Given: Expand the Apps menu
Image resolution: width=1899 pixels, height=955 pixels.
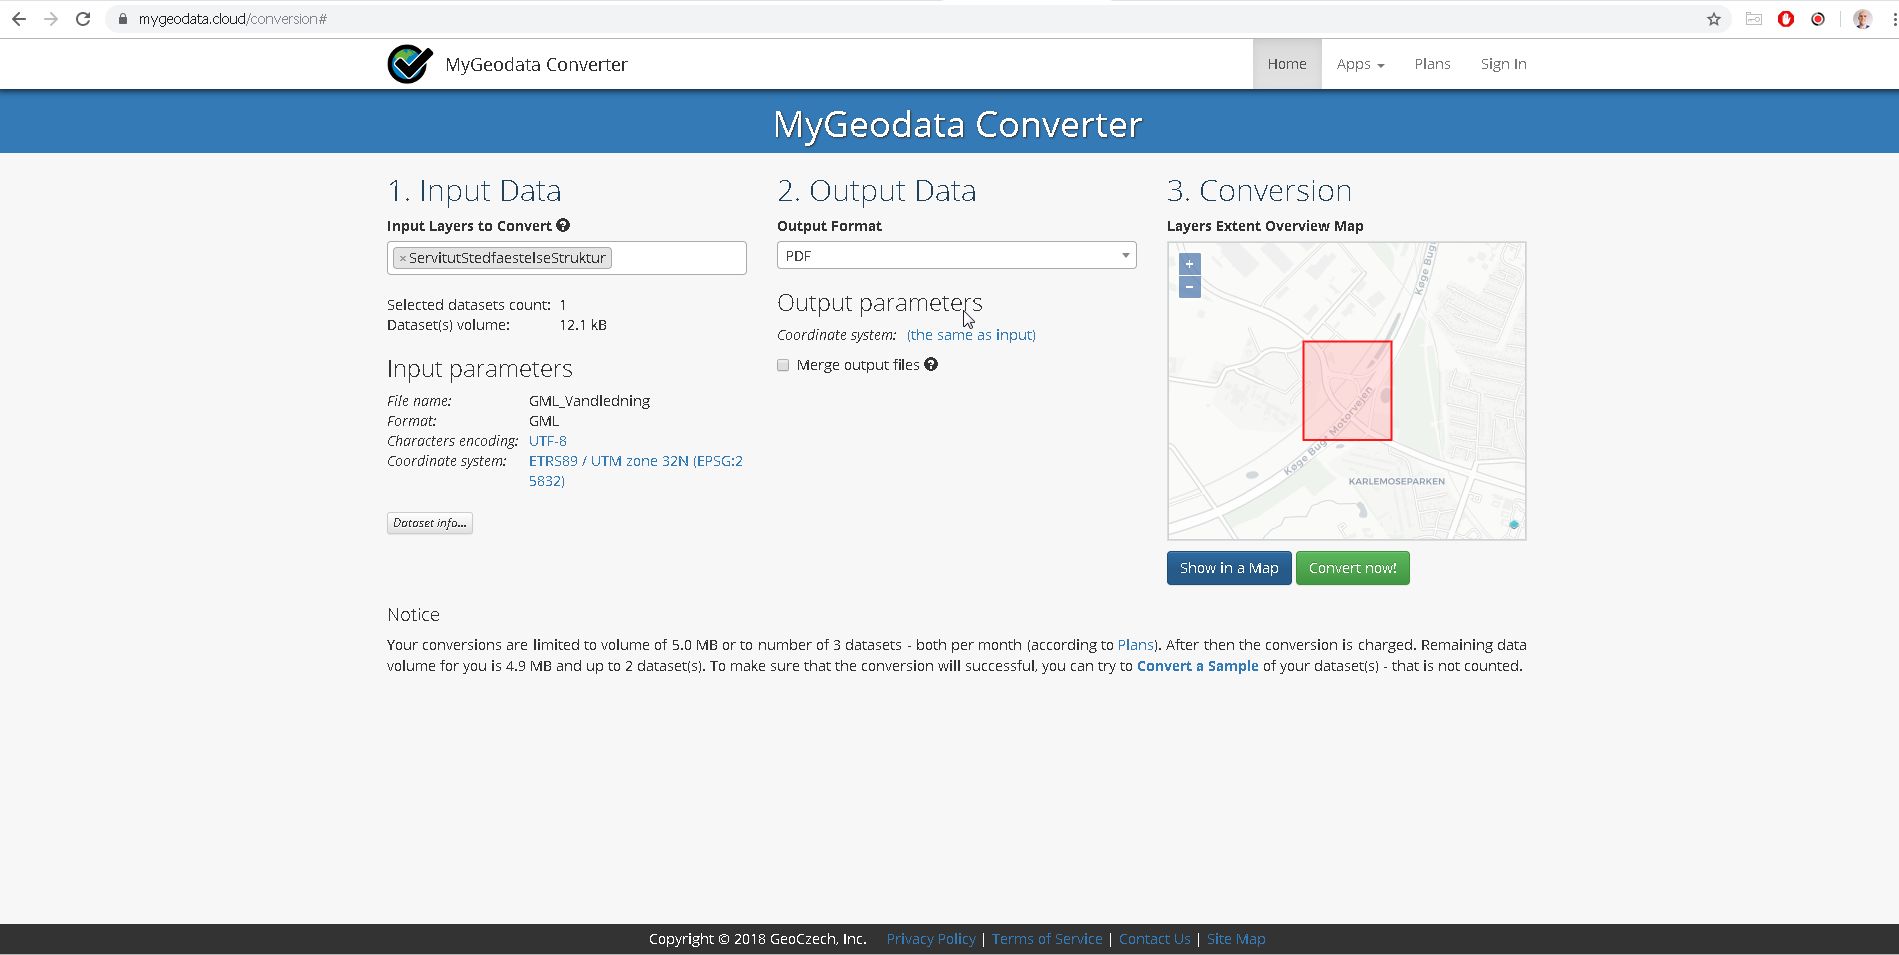Looking at the screenshot, I should (x=1360, y=64).
